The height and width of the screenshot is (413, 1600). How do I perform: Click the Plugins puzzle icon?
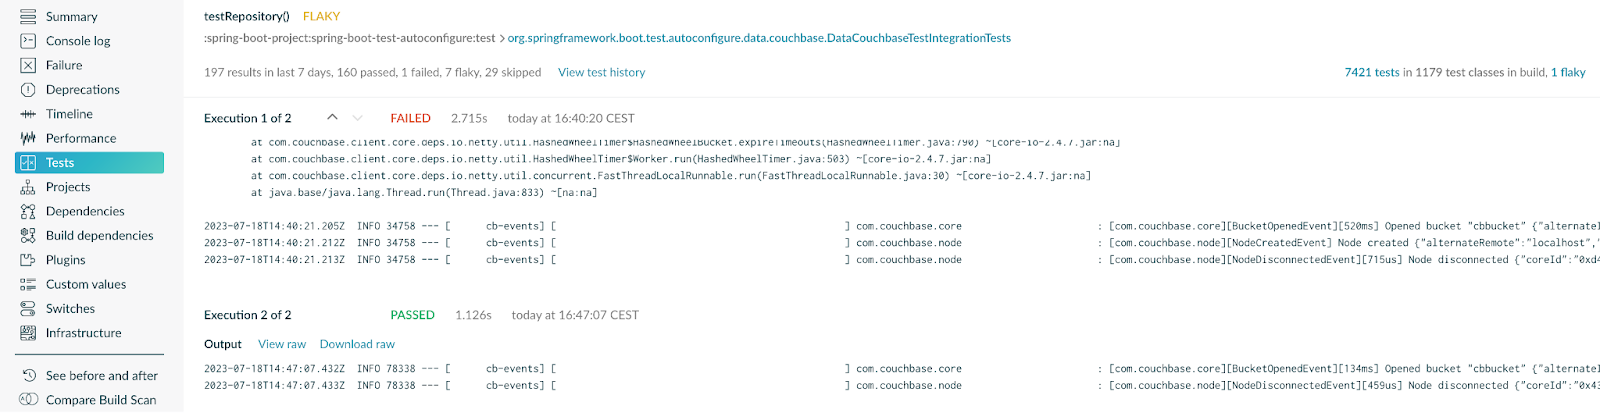[28, 260]
